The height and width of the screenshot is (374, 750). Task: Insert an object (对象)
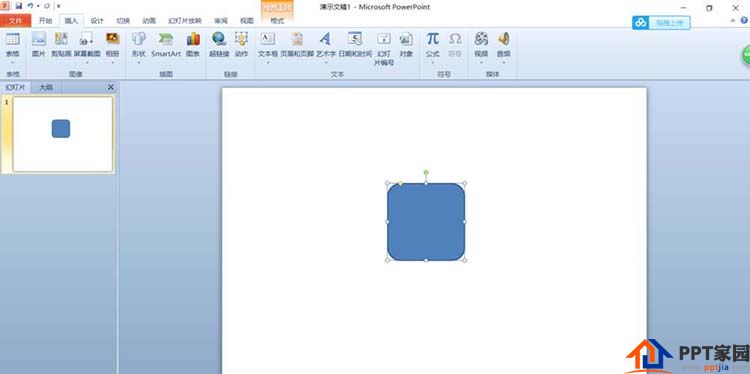(x=406, y=45)
